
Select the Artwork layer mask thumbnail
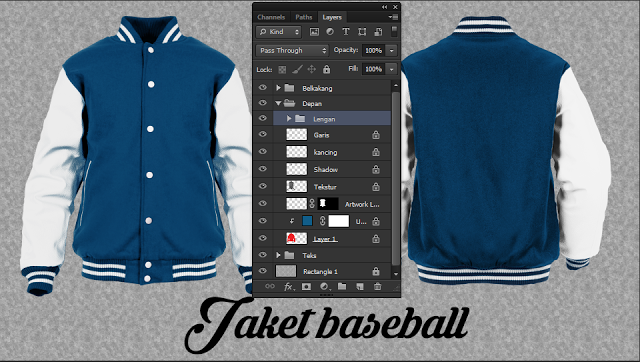328,204
